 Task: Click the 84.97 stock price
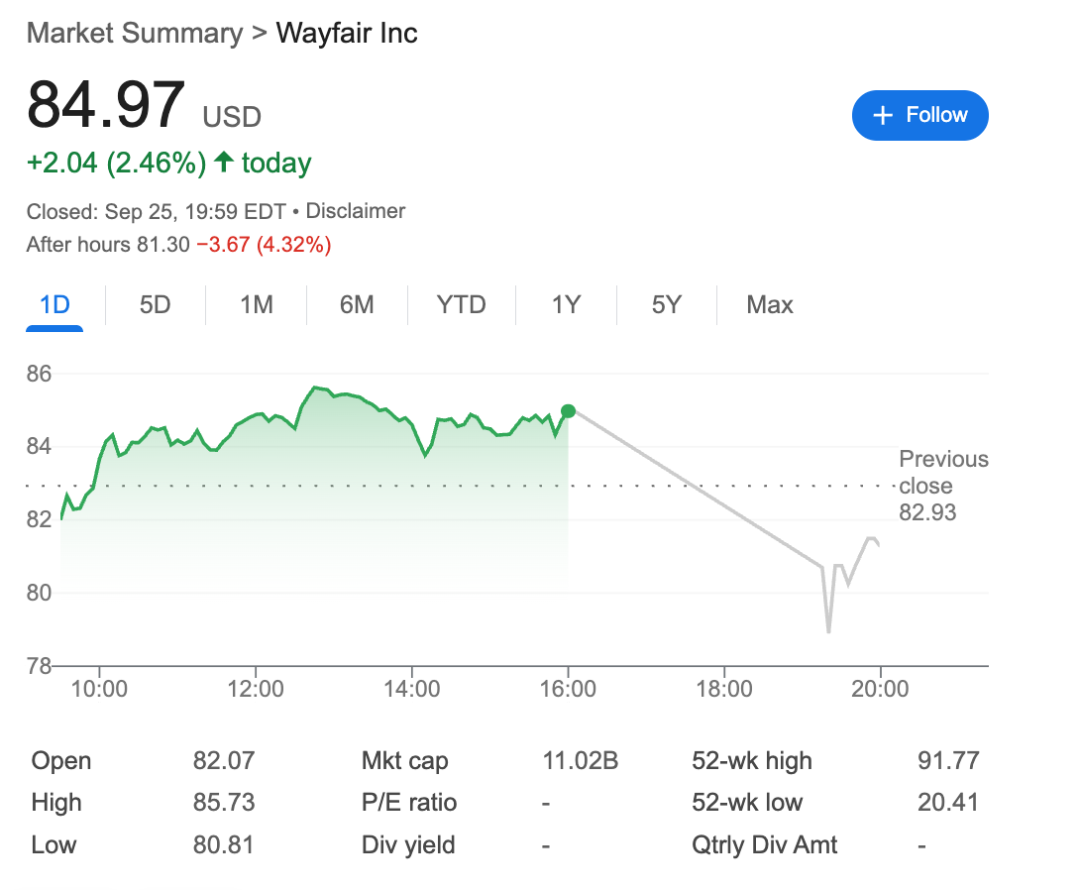pos(106,105)
